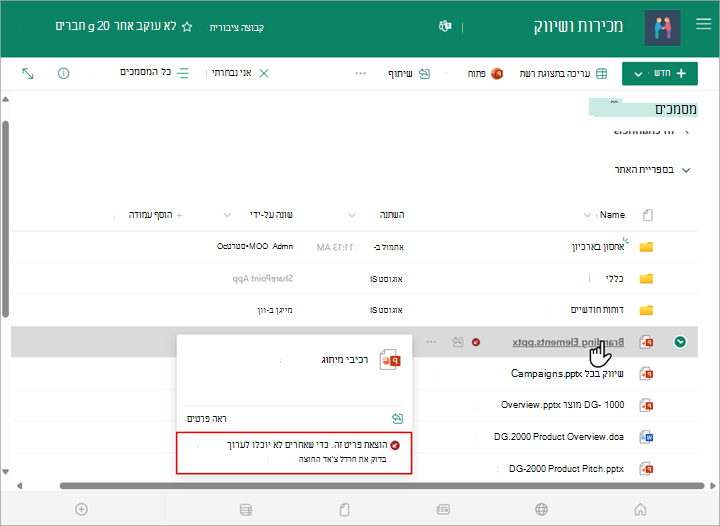The image size is (720, 526).
Task: Click the globe icon in bottom bar
Action: [541, 509]
